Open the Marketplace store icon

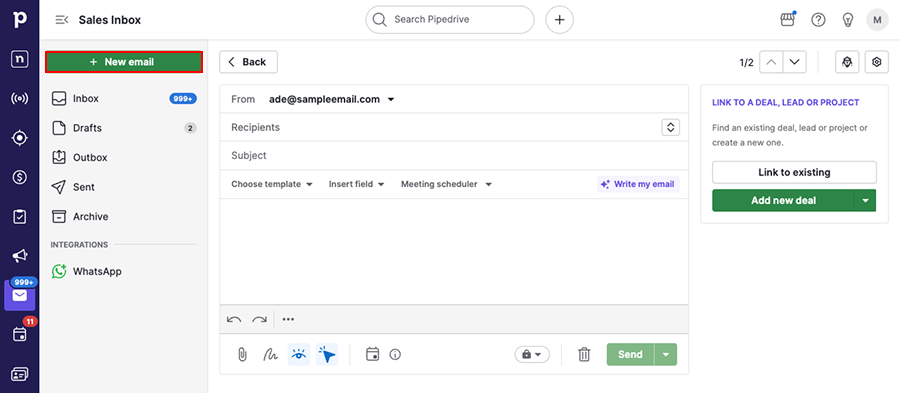(x=788, y=20)
